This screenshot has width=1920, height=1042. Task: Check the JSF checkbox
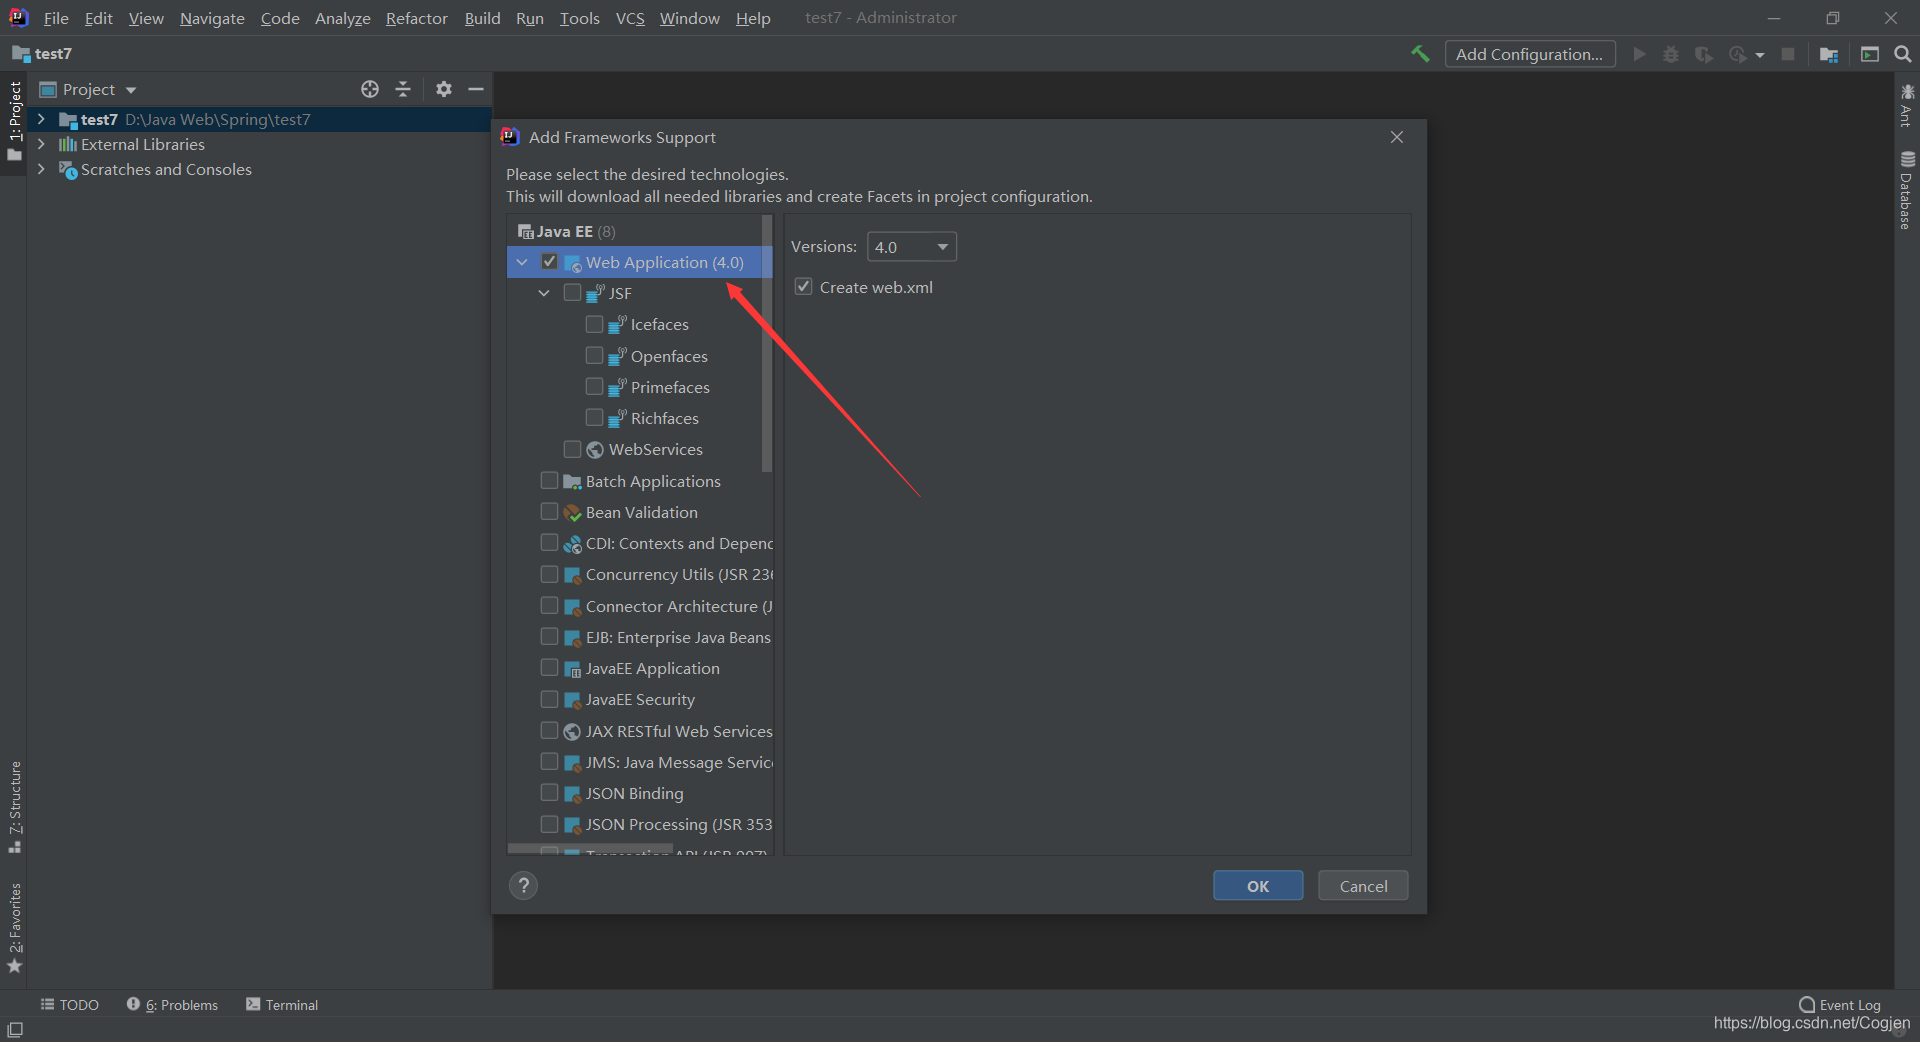pos(572,292)
